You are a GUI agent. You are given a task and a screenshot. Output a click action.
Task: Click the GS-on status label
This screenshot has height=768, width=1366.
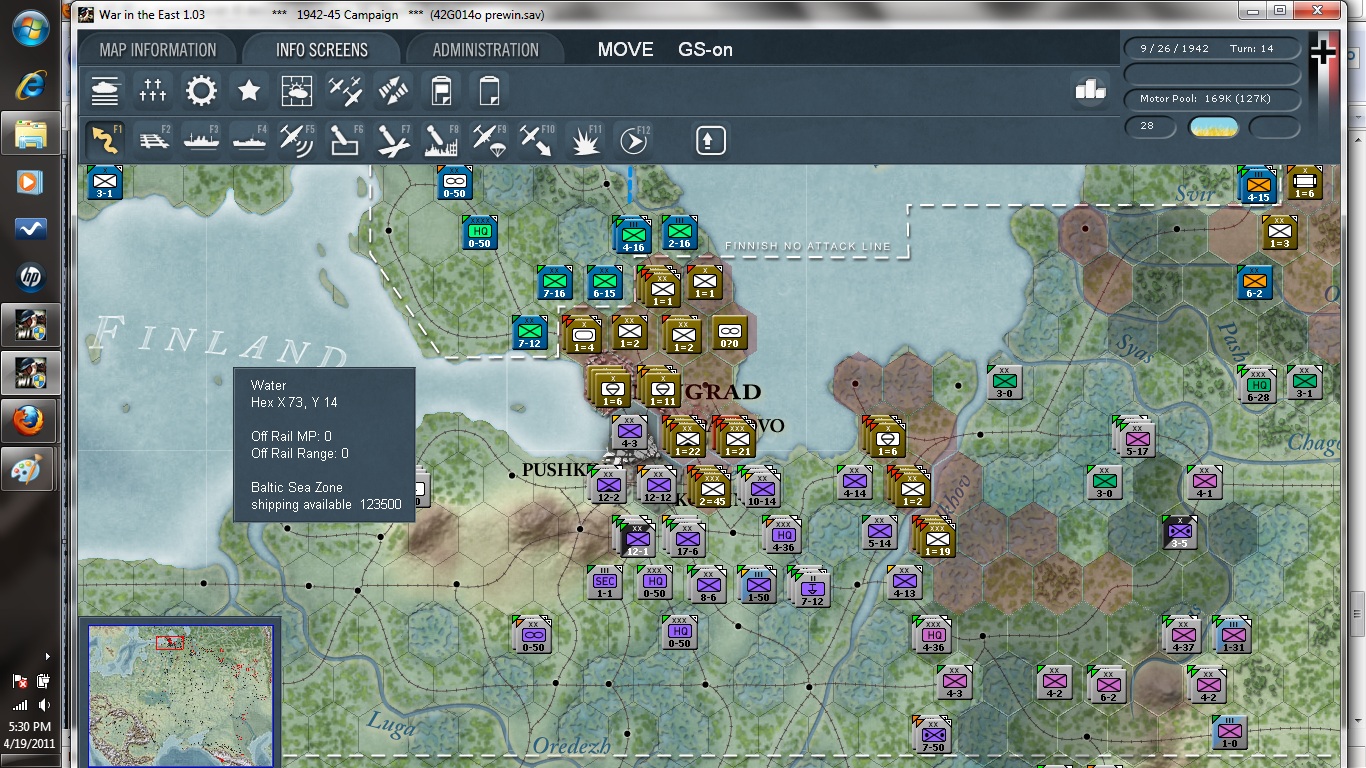705,50
